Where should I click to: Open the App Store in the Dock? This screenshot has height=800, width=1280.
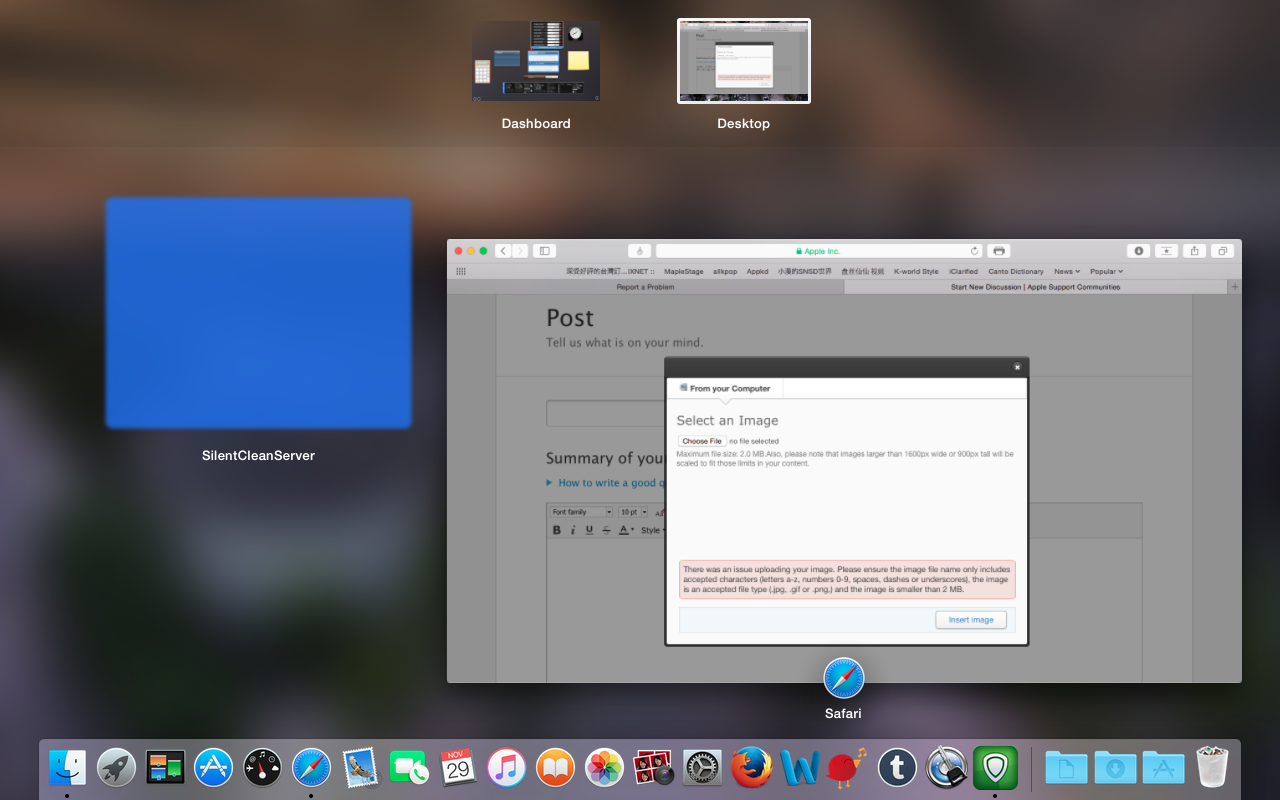214,768
